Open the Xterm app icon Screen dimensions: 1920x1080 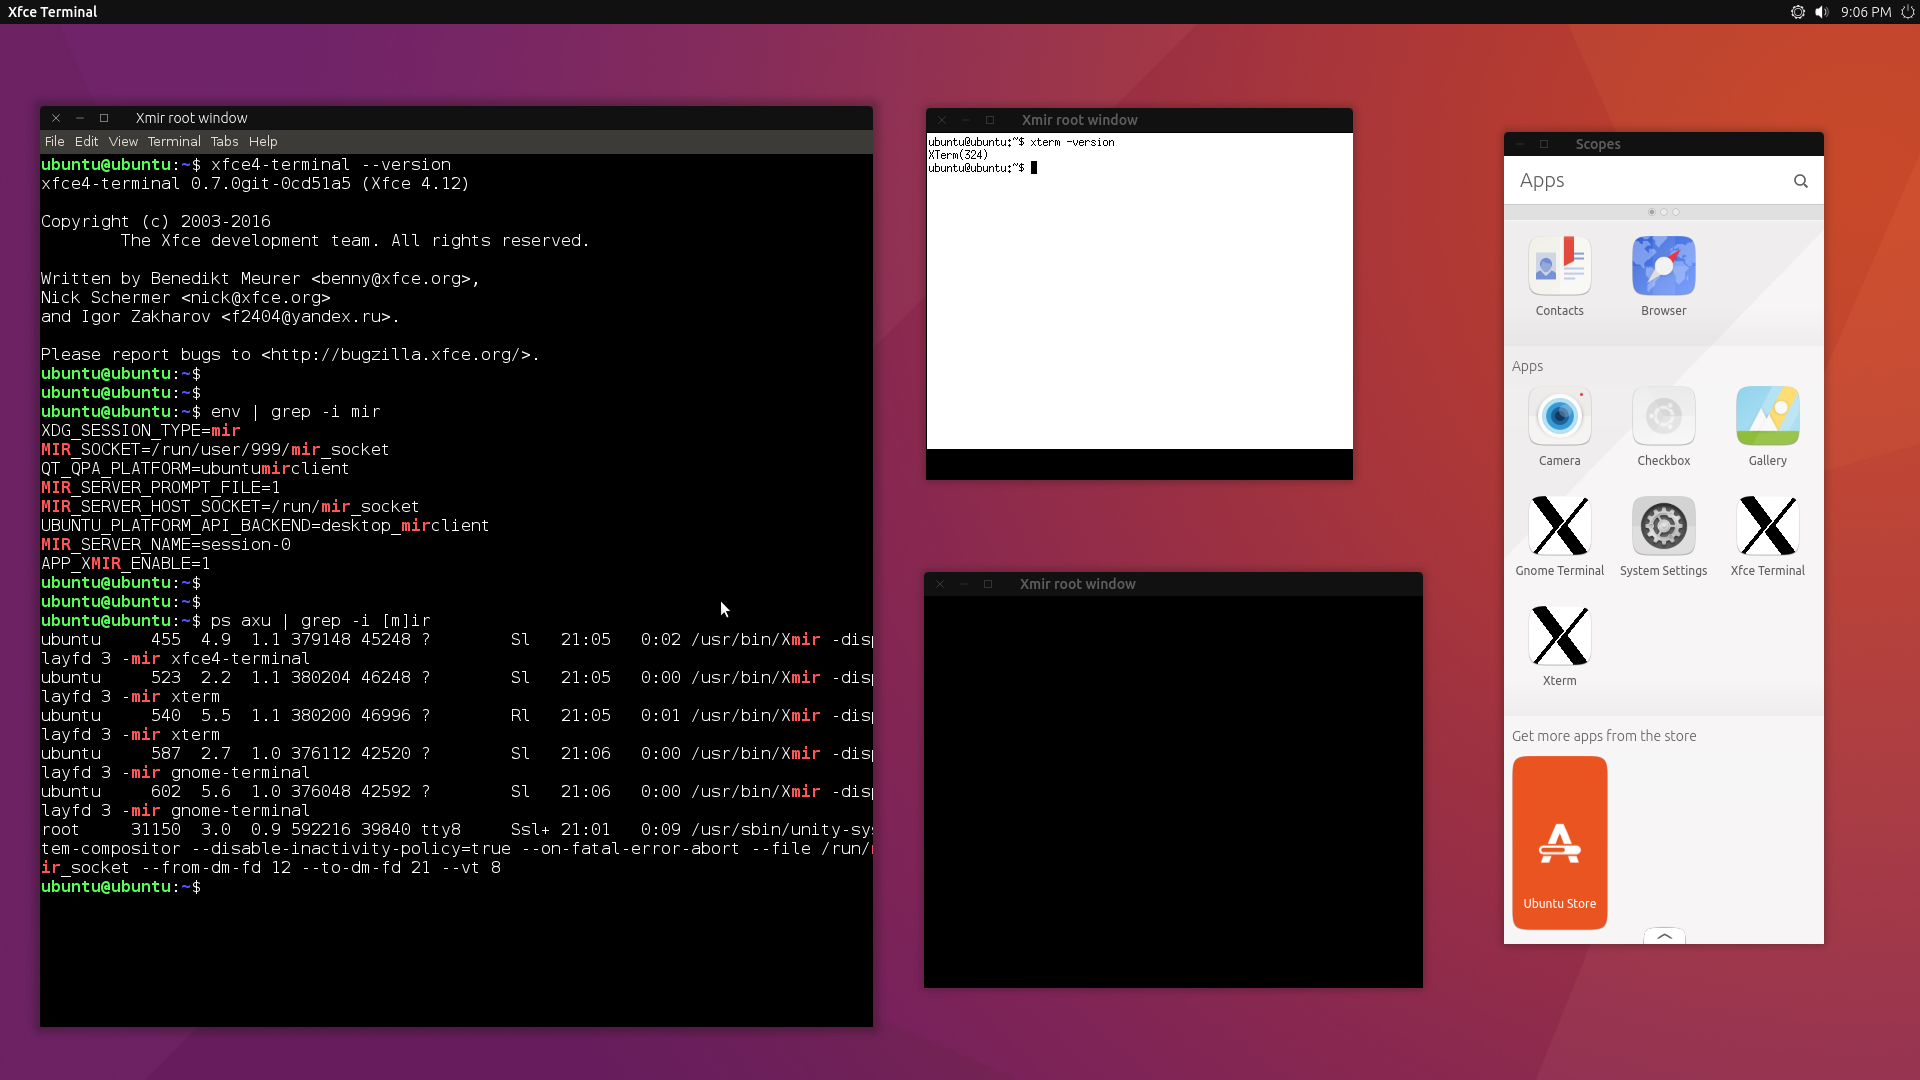pyautogui.click(x=1559, y=636)
